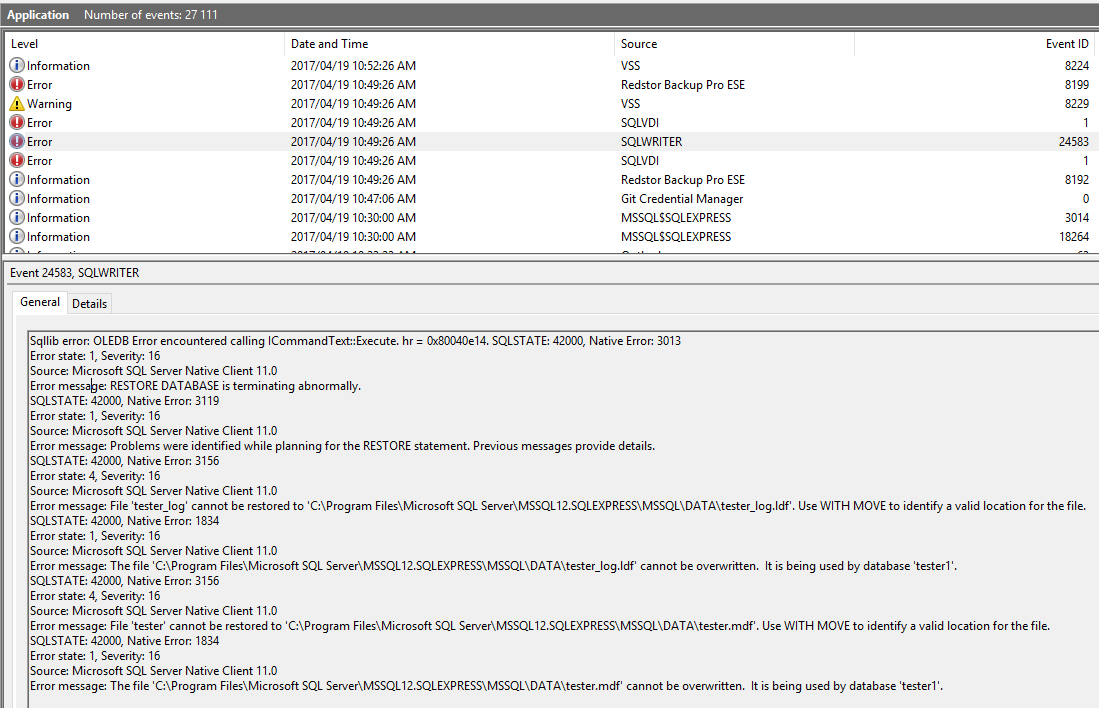Click the Information icon of event 3014 row
Image resolution: width=1099 pixels, height=708 pixels.
click(17, 217)
